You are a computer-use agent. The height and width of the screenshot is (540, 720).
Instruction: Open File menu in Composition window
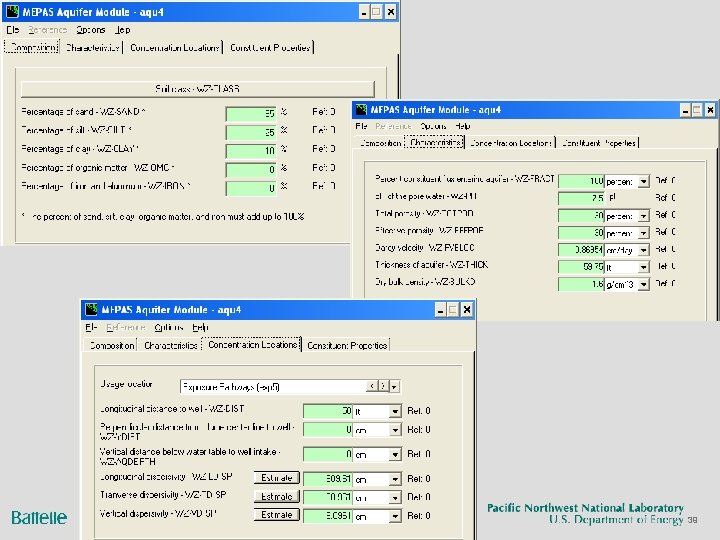pos(13,30)
